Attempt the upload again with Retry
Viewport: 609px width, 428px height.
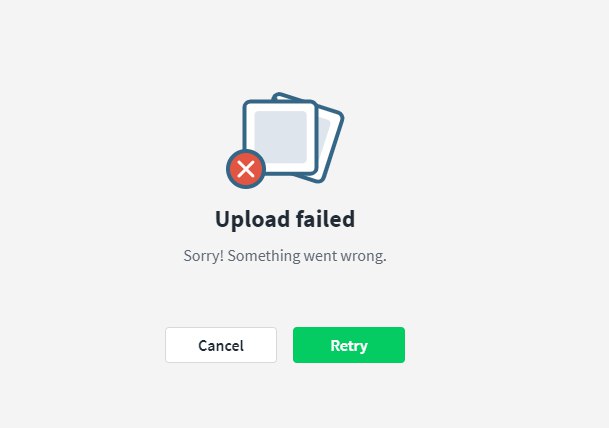tap(349, 345)
